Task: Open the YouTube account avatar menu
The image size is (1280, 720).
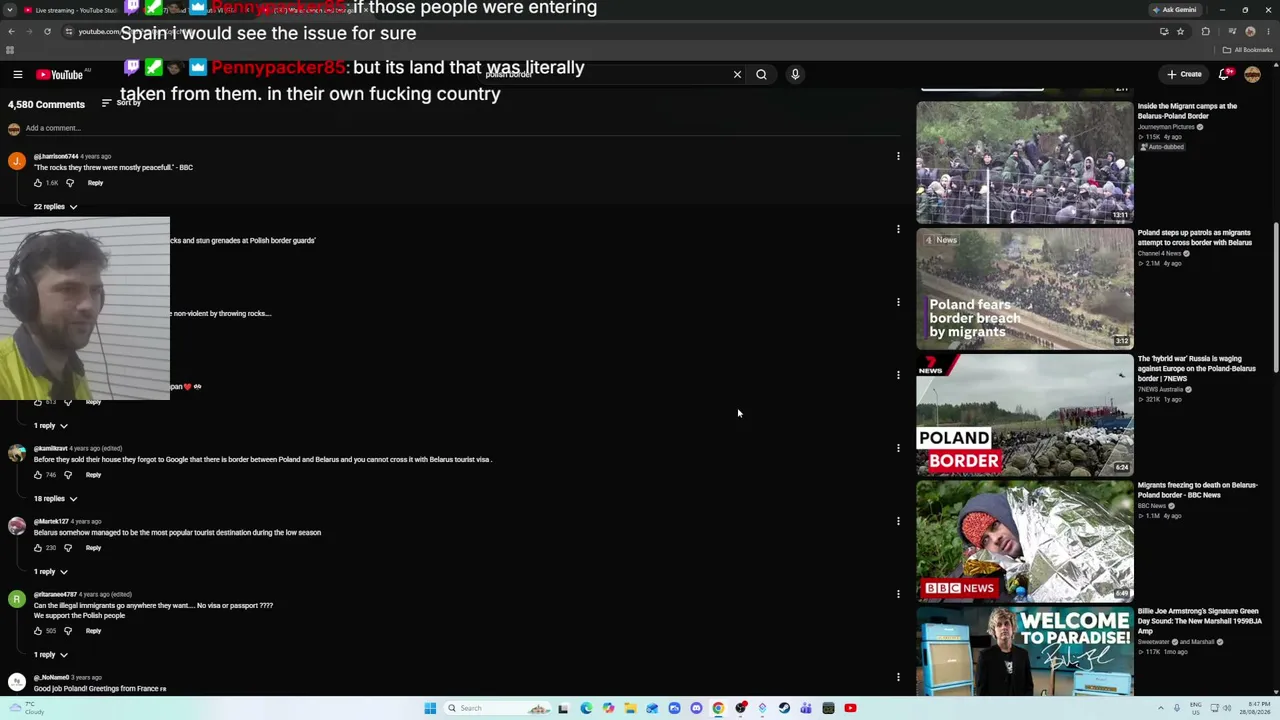Action: click(1253, 74)
